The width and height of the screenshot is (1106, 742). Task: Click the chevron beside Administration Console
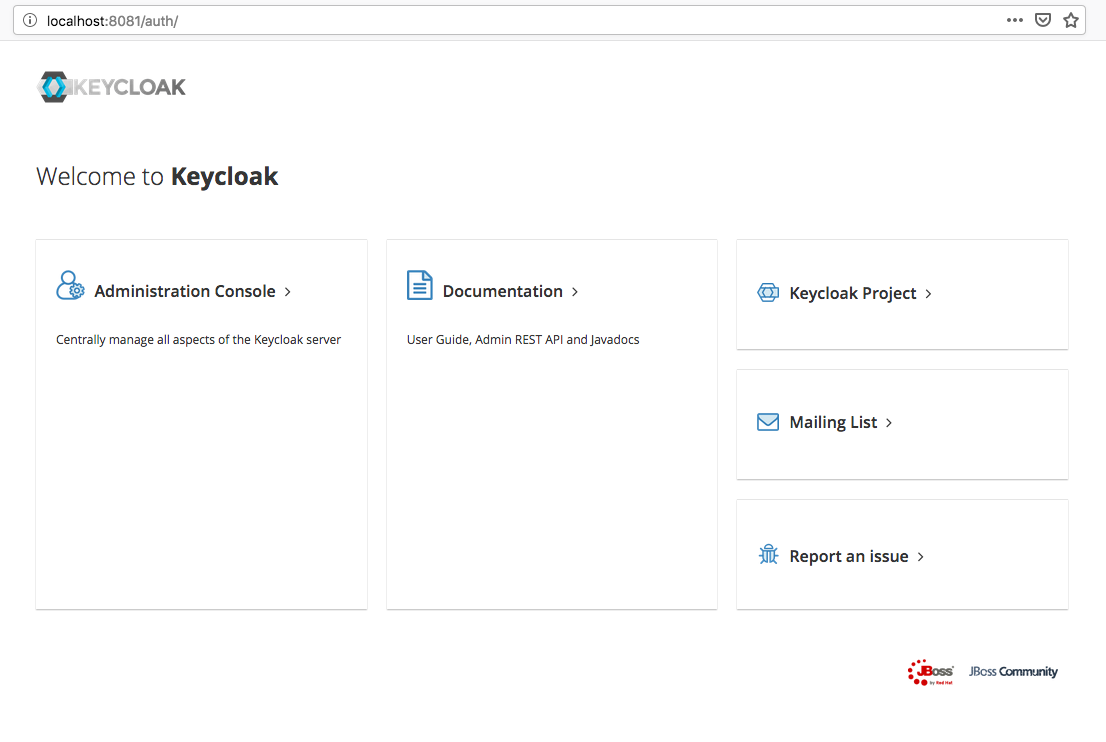tap(287, 292)
